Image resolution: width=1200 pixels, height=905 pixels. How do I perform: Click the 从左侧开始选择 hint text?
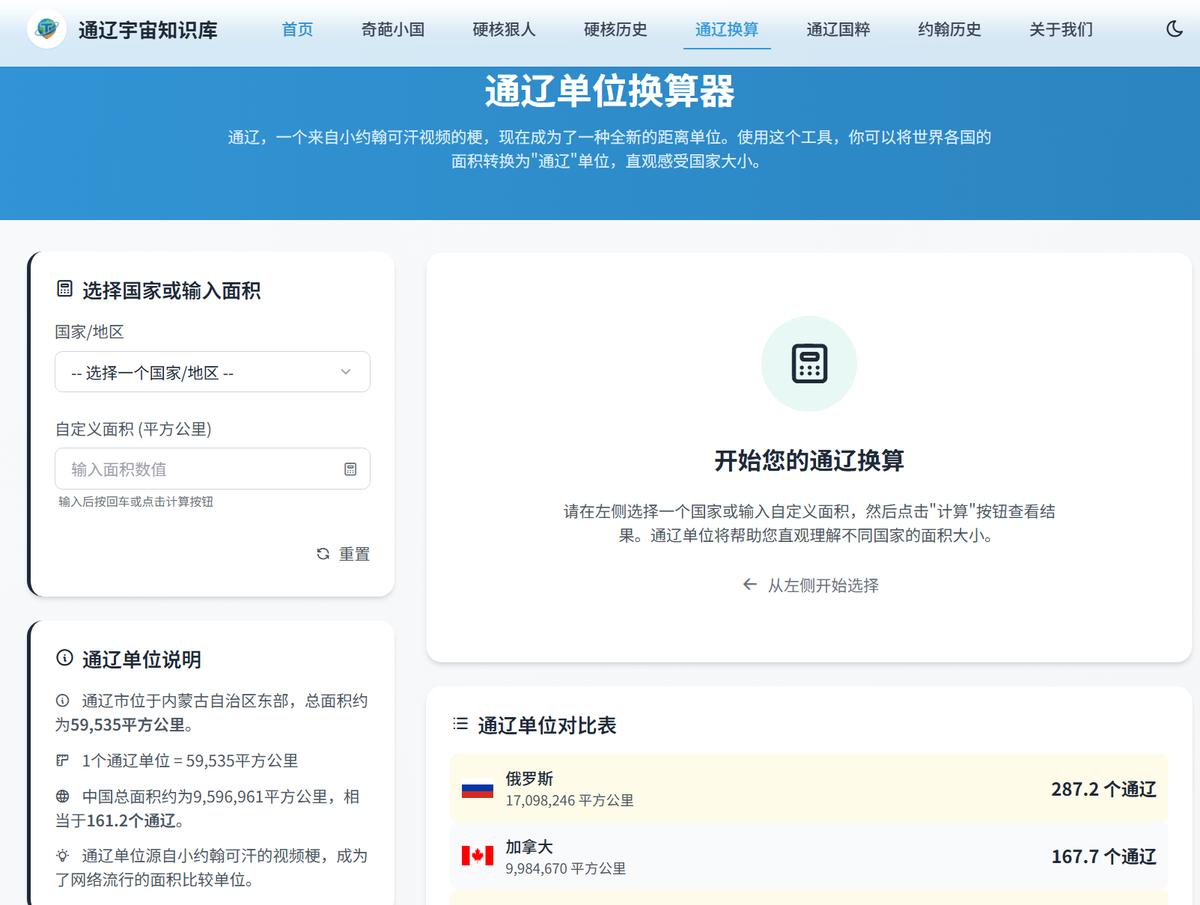pos(823,585)
